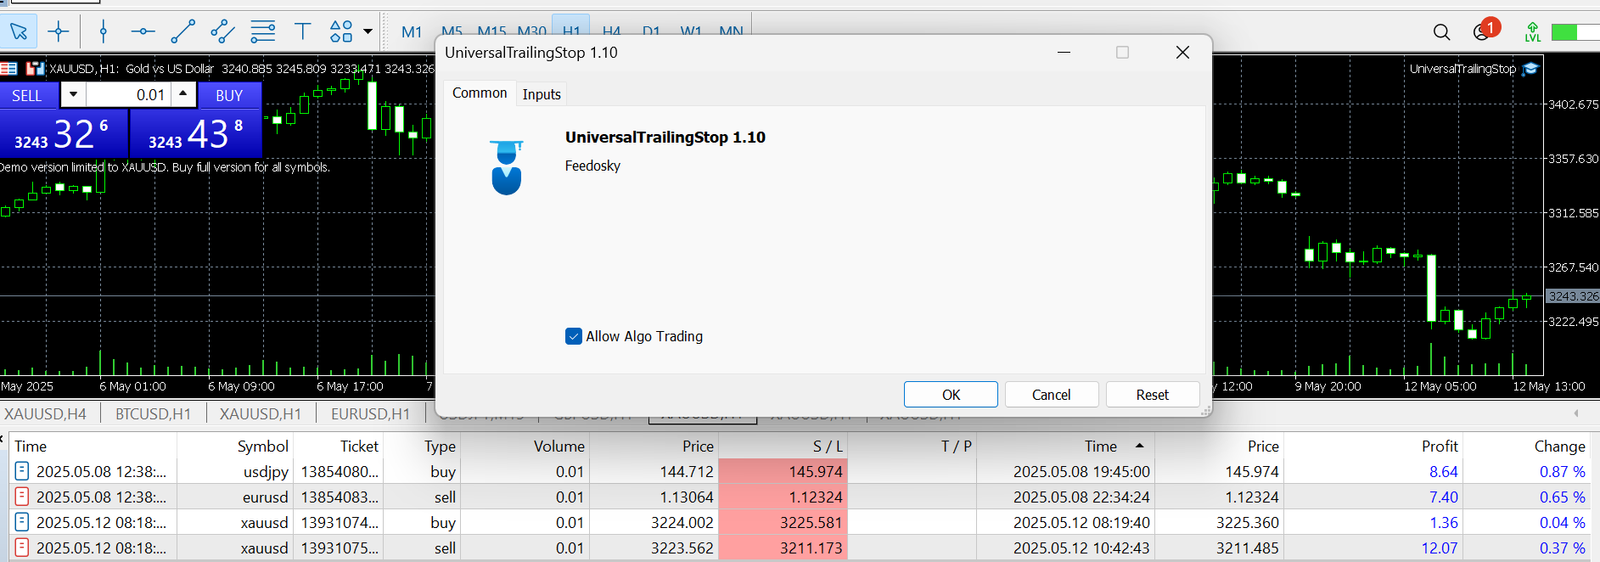Switch to the Inputs tab
Viewport: 1600px width, 562px height.
[x=542, y=94]
